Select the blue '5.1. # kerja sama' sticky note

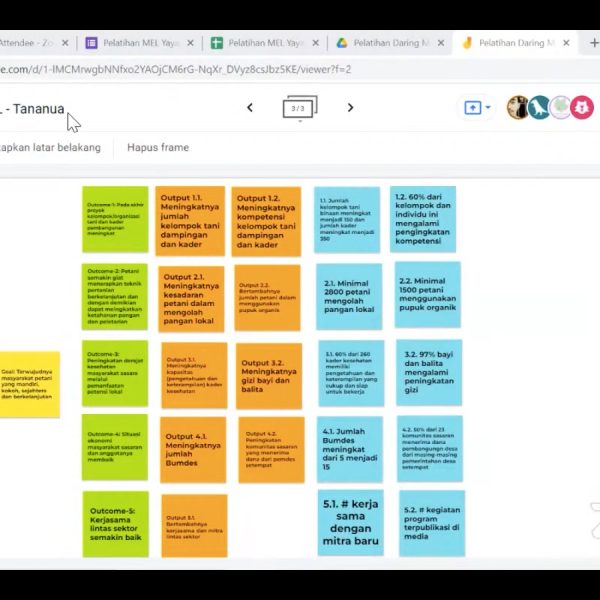350,522
